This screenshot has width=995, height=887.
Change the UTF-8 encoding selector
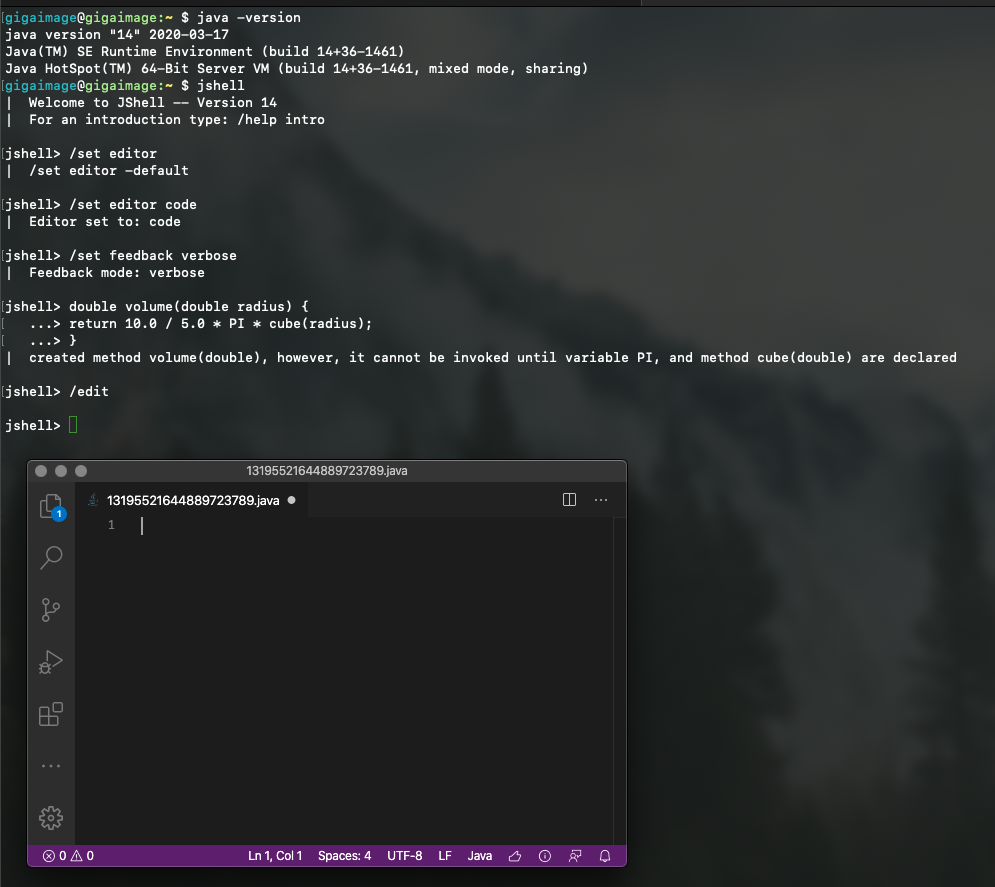(x=404, y=855)
